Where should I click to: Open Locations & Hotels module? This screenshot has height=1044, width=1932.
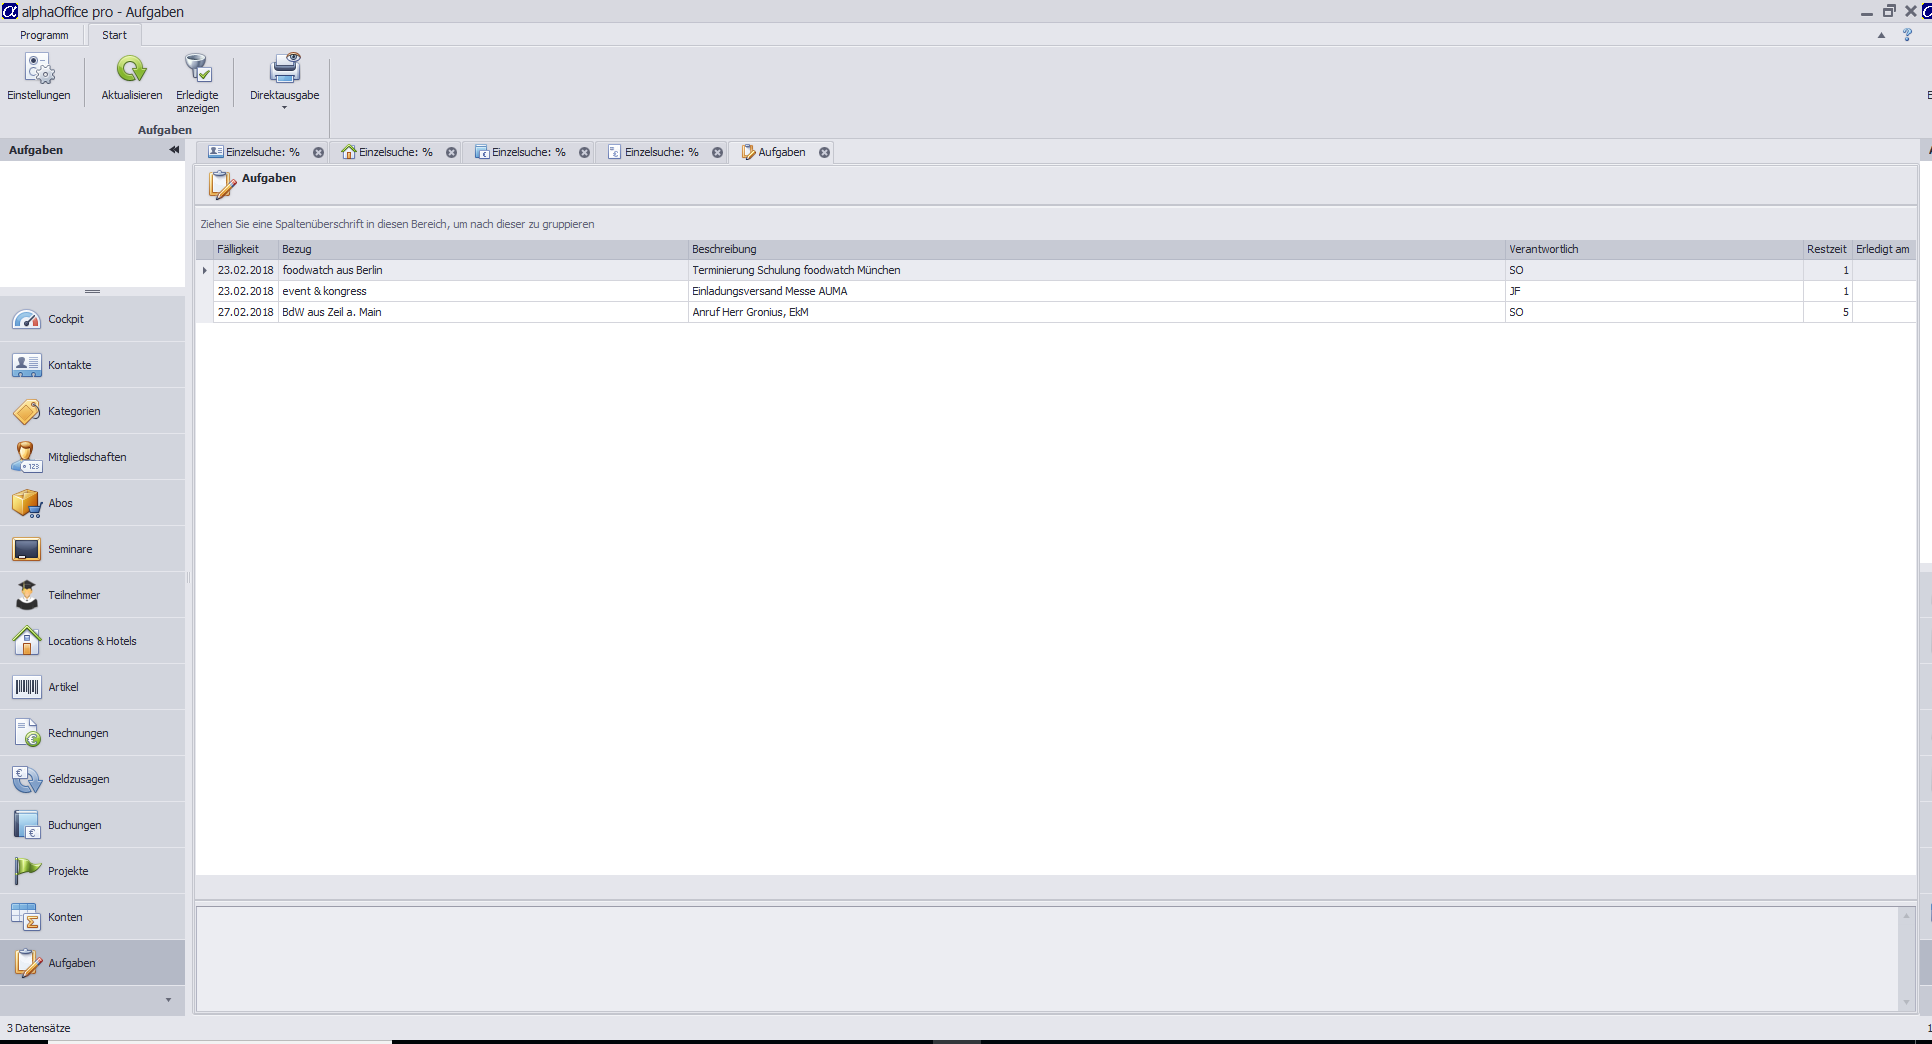tap(92, 641)
